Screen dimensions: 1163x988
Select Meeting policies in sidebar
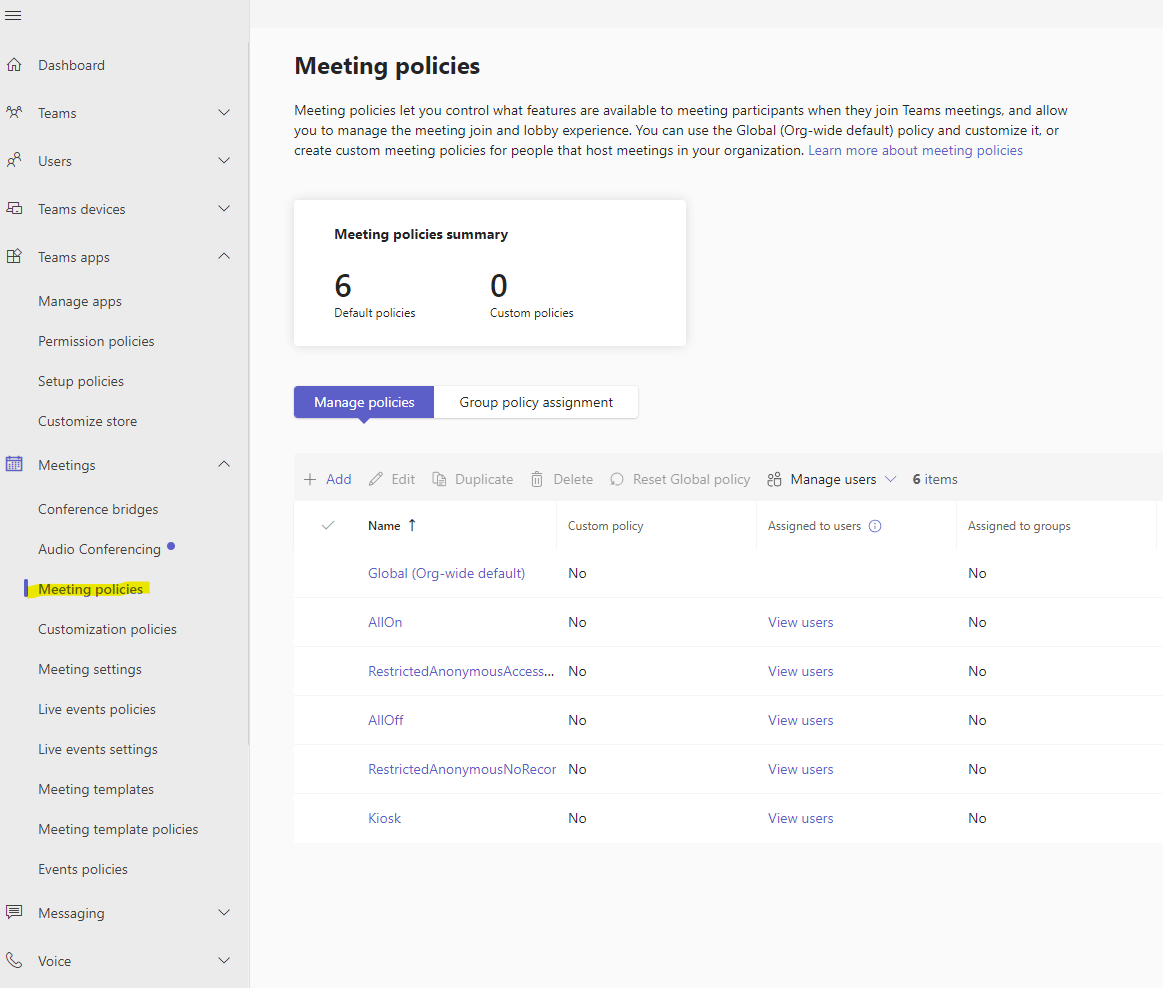[x=90, y=589]
